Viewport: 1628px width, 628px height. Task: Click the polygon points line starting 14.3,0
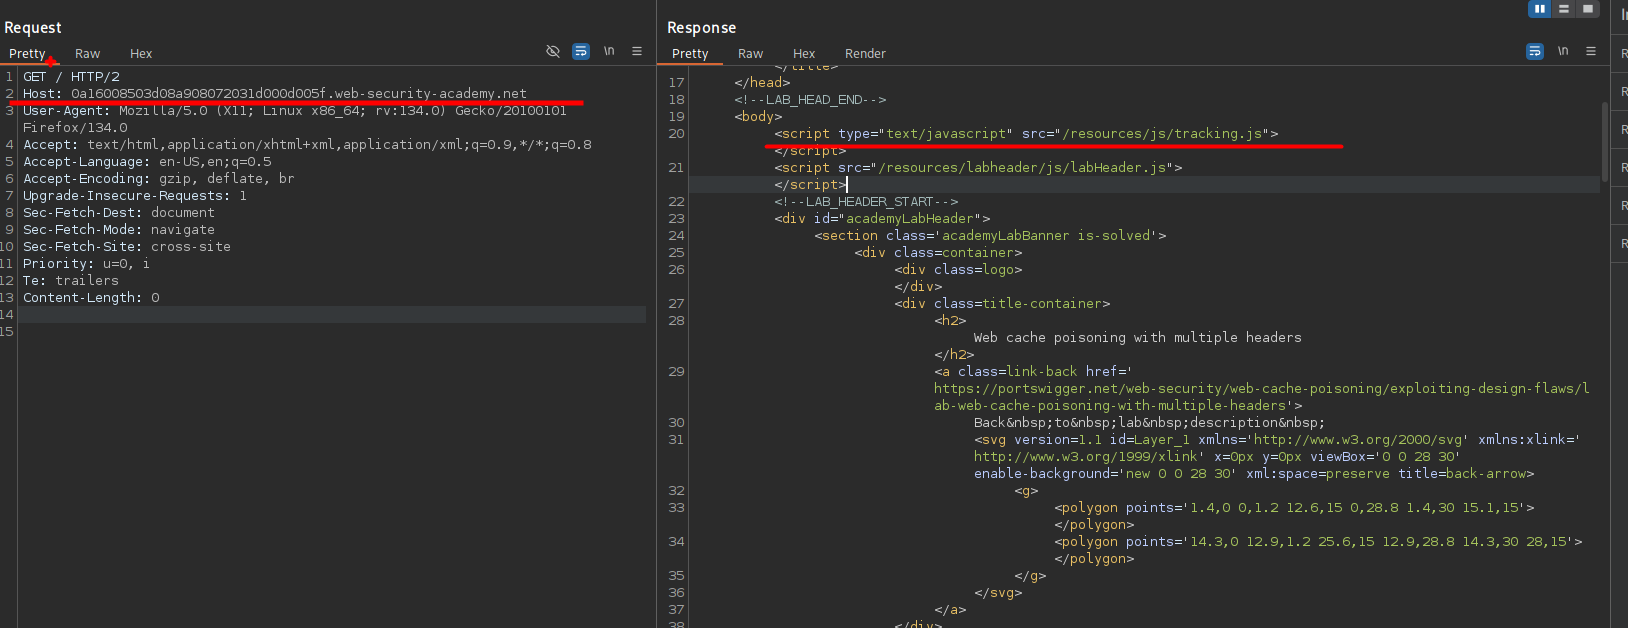click(1318, 542)
